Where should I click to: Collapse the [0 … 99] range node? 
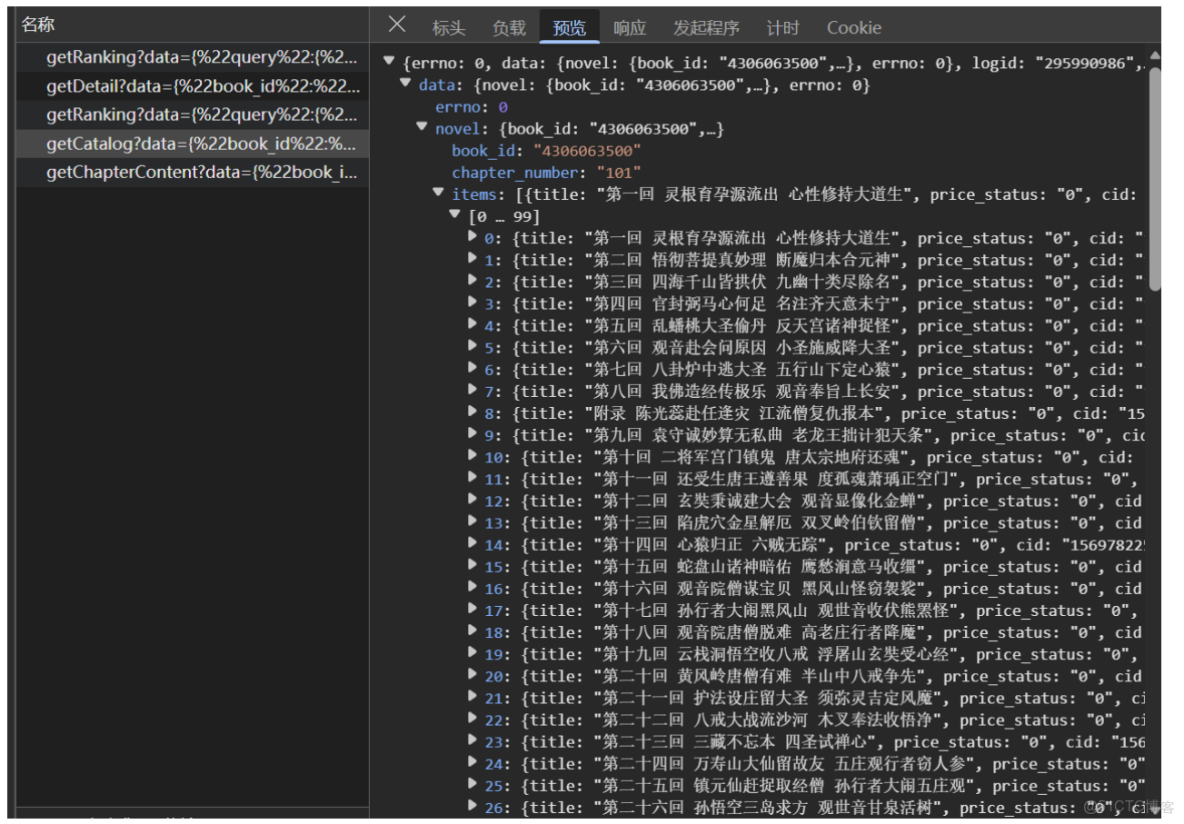(x=455, y=215)
